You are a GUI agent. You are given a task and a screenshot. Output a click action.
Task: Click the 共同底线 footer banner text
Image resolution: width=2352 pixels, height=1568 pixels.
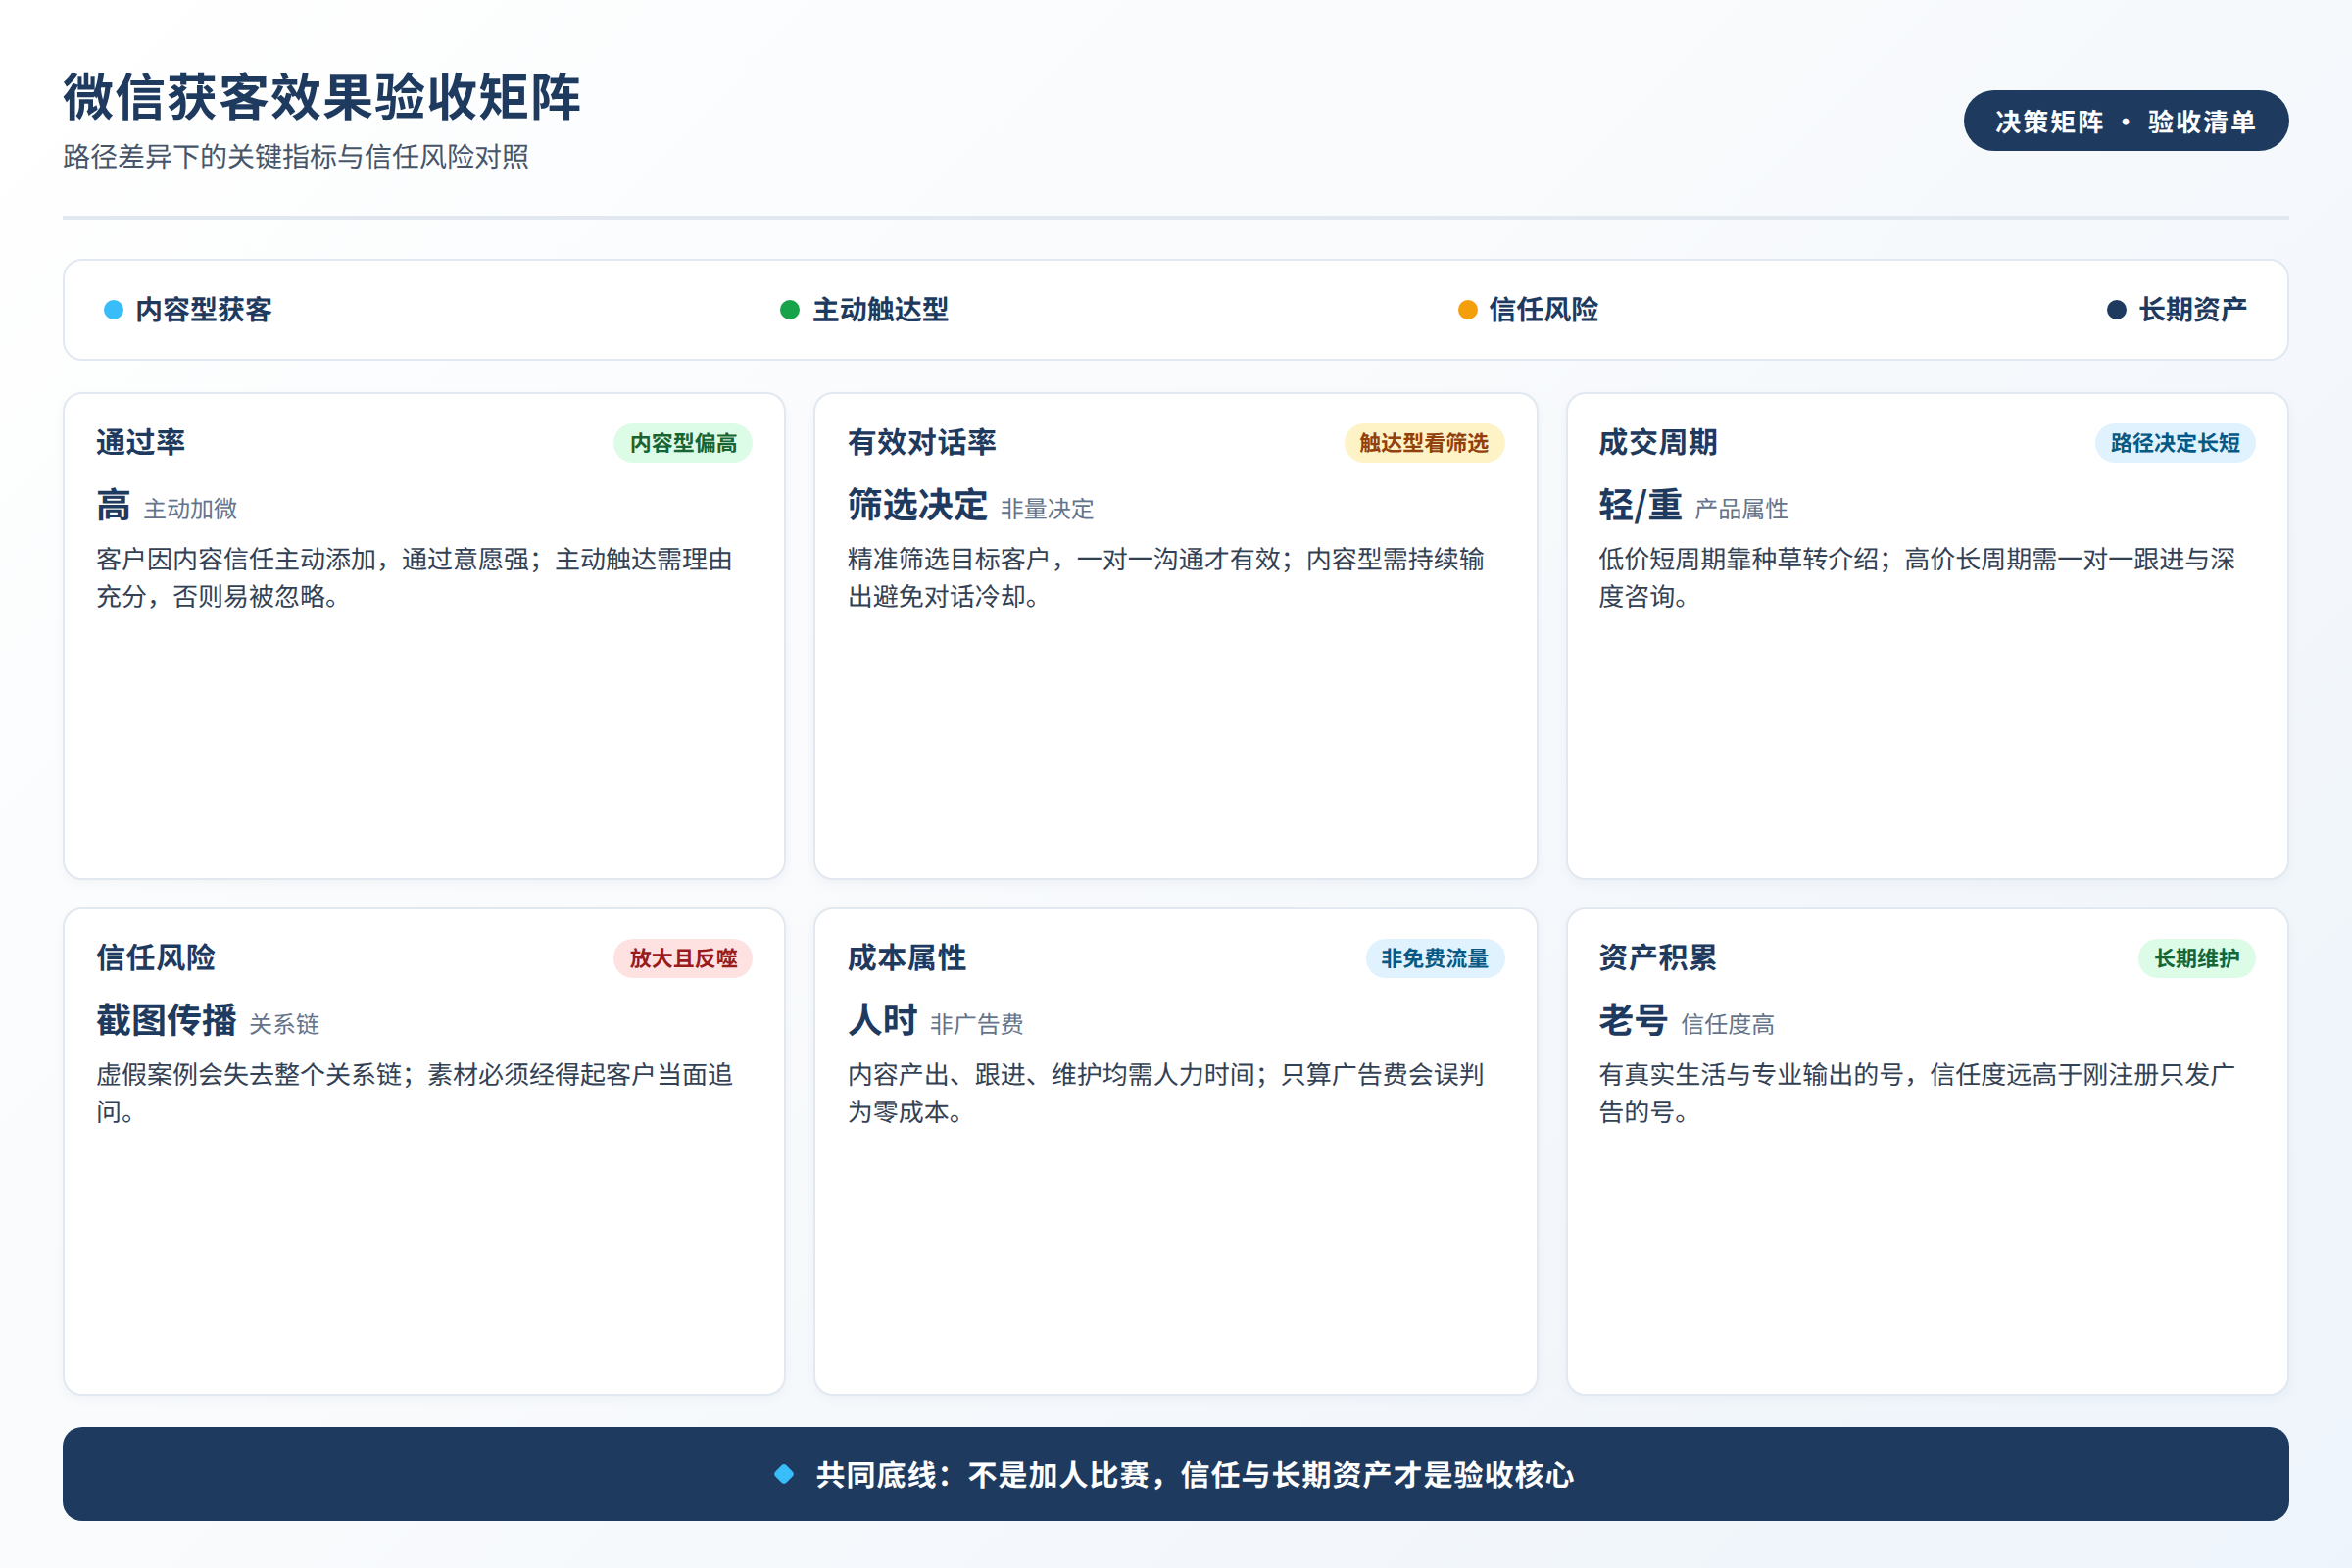[x=1195, y=1475]
